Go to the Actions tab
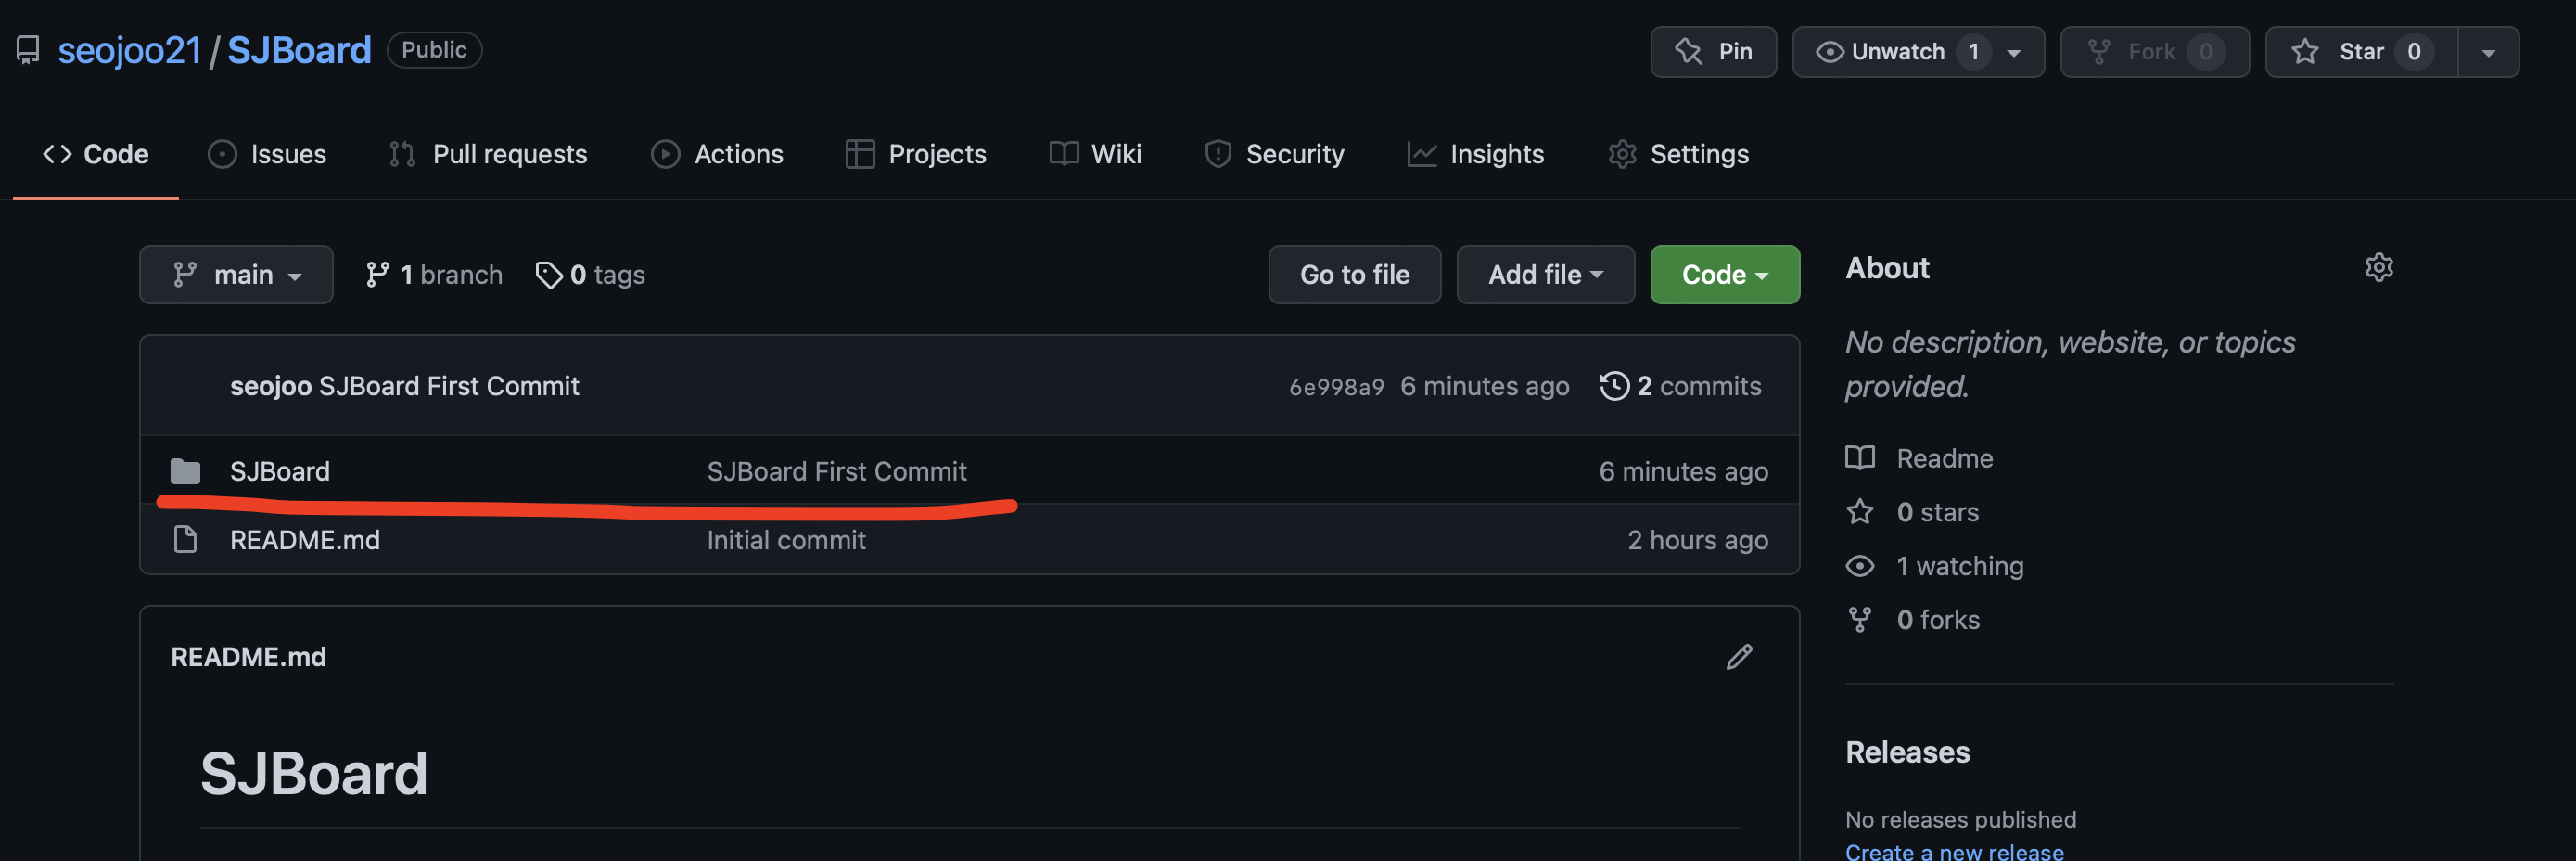The image size is (2576, 861). (x=717, y=154)
